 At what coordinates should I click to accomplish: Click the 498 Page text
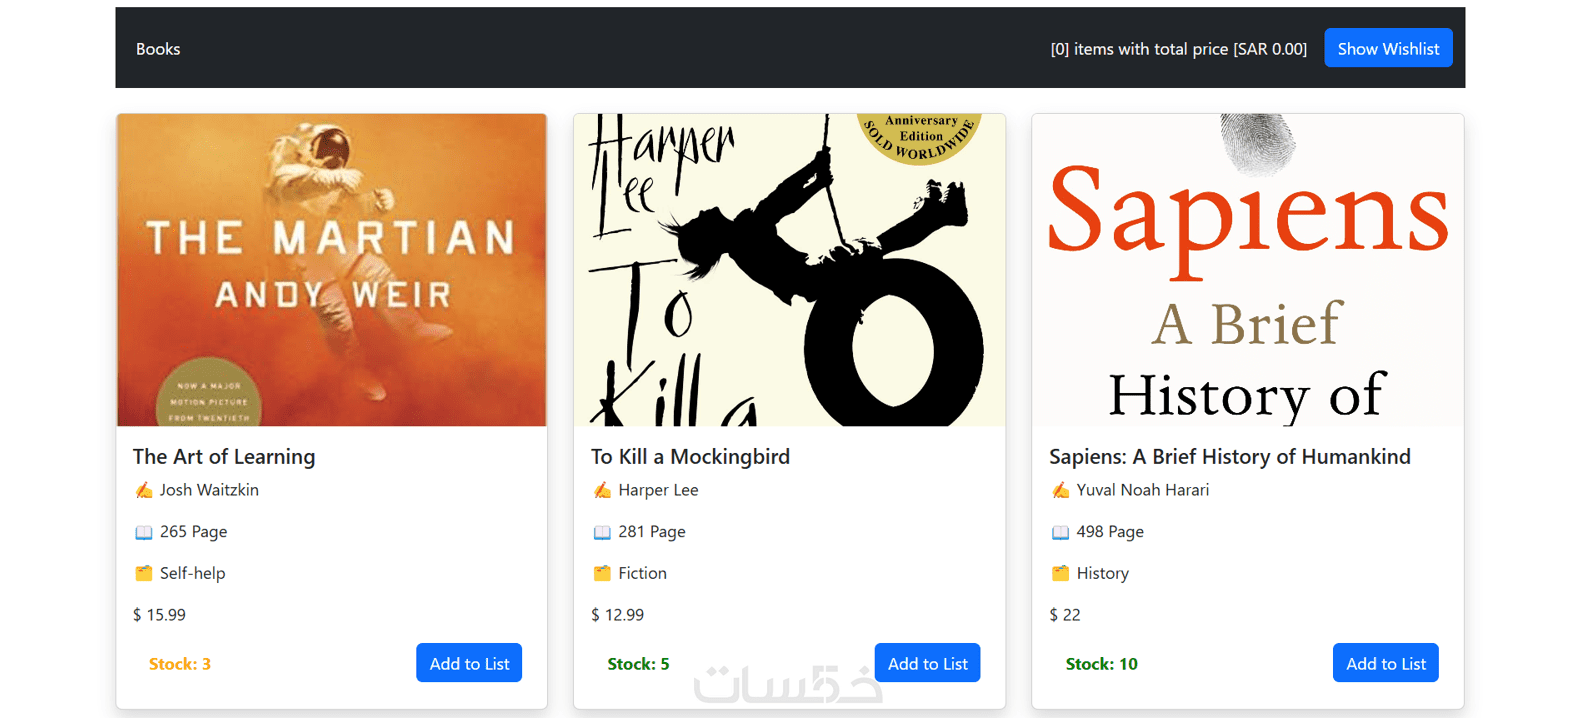pos(1110,532)
